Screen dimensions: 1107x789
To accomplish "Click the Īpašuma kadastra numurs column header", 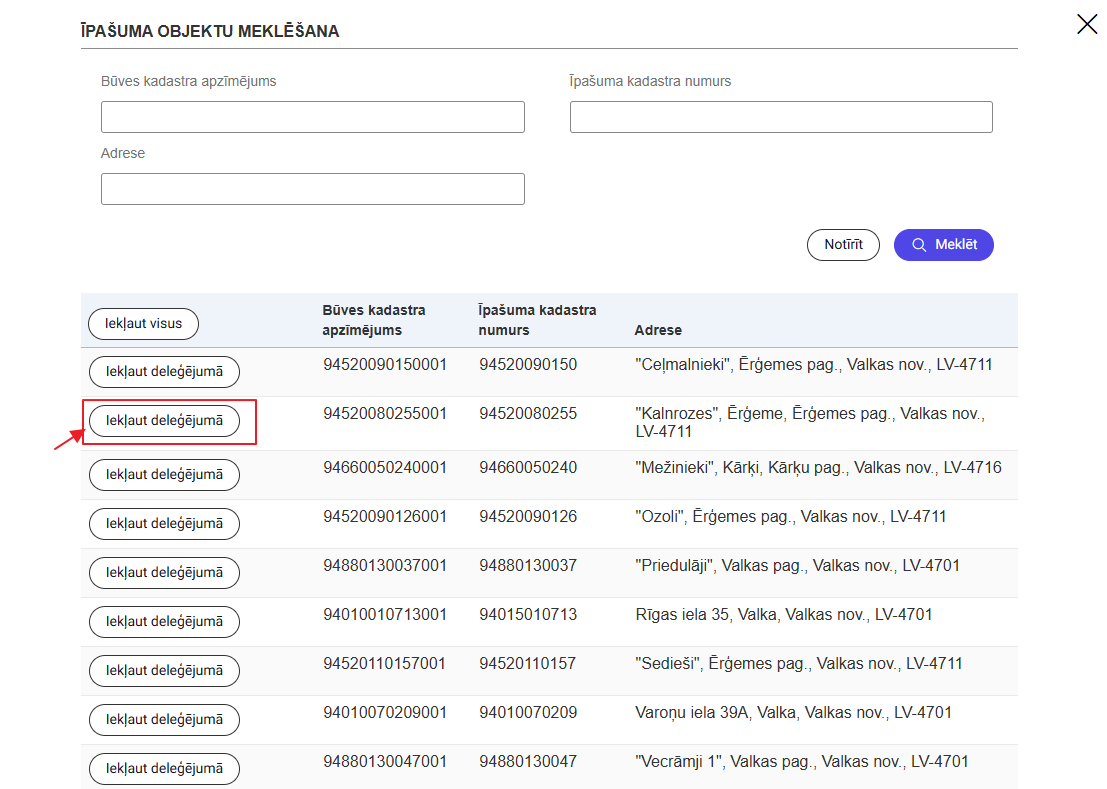I will (x=537, y=320).
